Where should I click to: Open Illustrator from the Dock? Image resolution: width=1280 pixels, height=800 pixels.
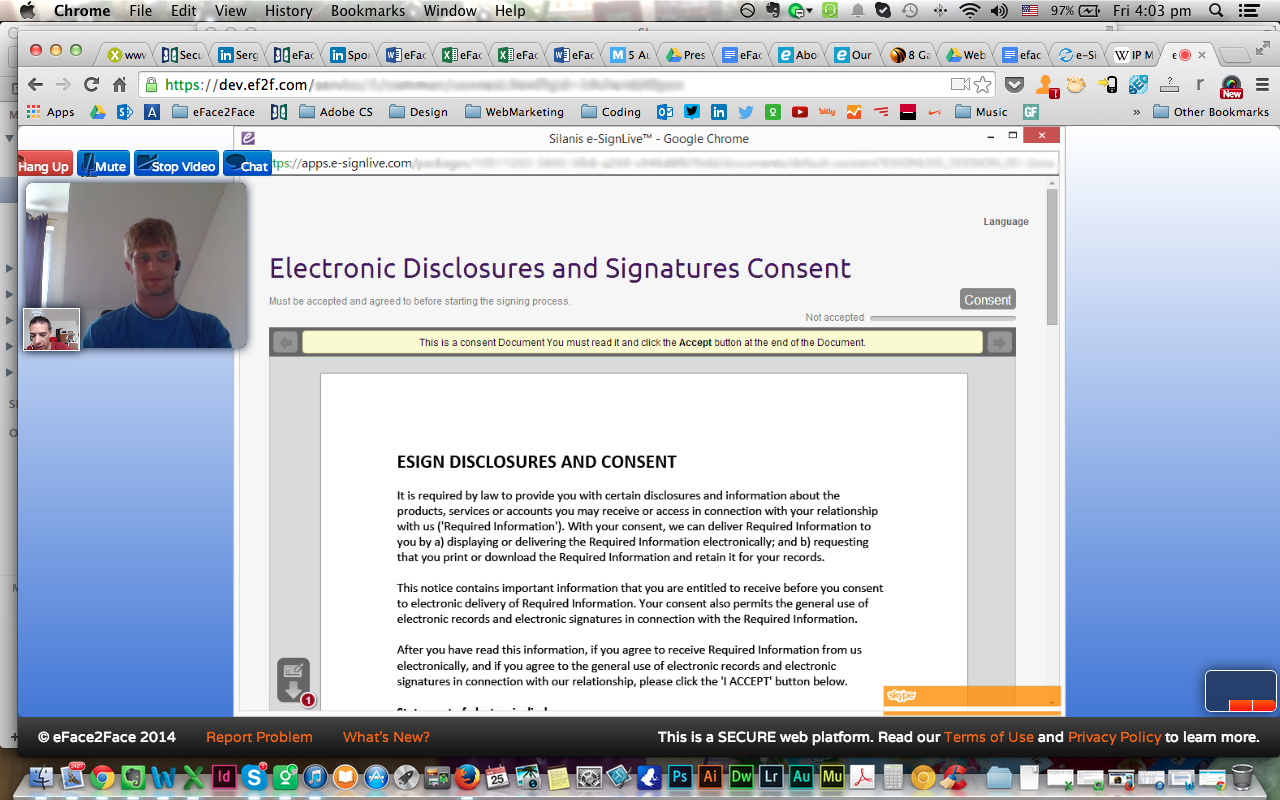[x=711, y=776]
